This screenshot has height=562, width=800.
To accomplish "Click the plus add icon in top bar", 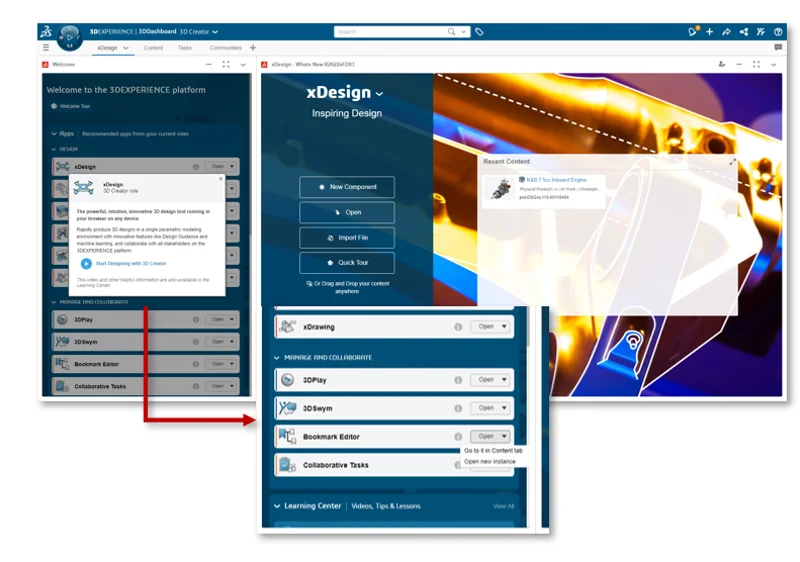I will click(709, 32).
